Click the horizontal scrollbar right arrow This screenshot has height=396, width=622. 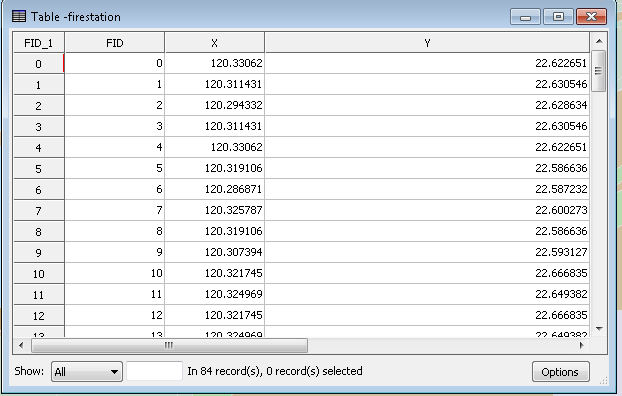click(582, 345)
